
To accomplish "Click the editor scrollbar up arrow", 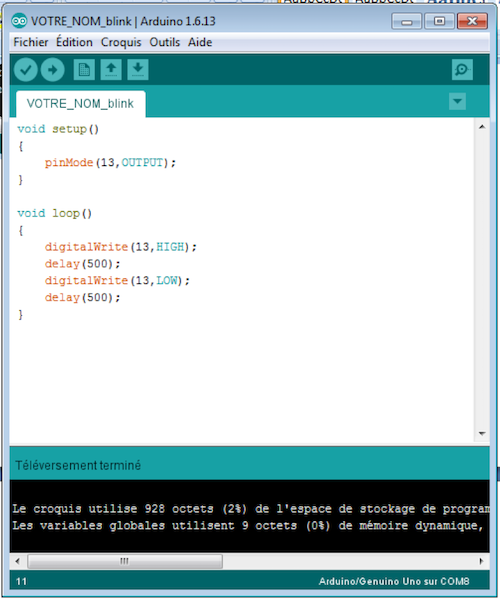I will 482,127.
